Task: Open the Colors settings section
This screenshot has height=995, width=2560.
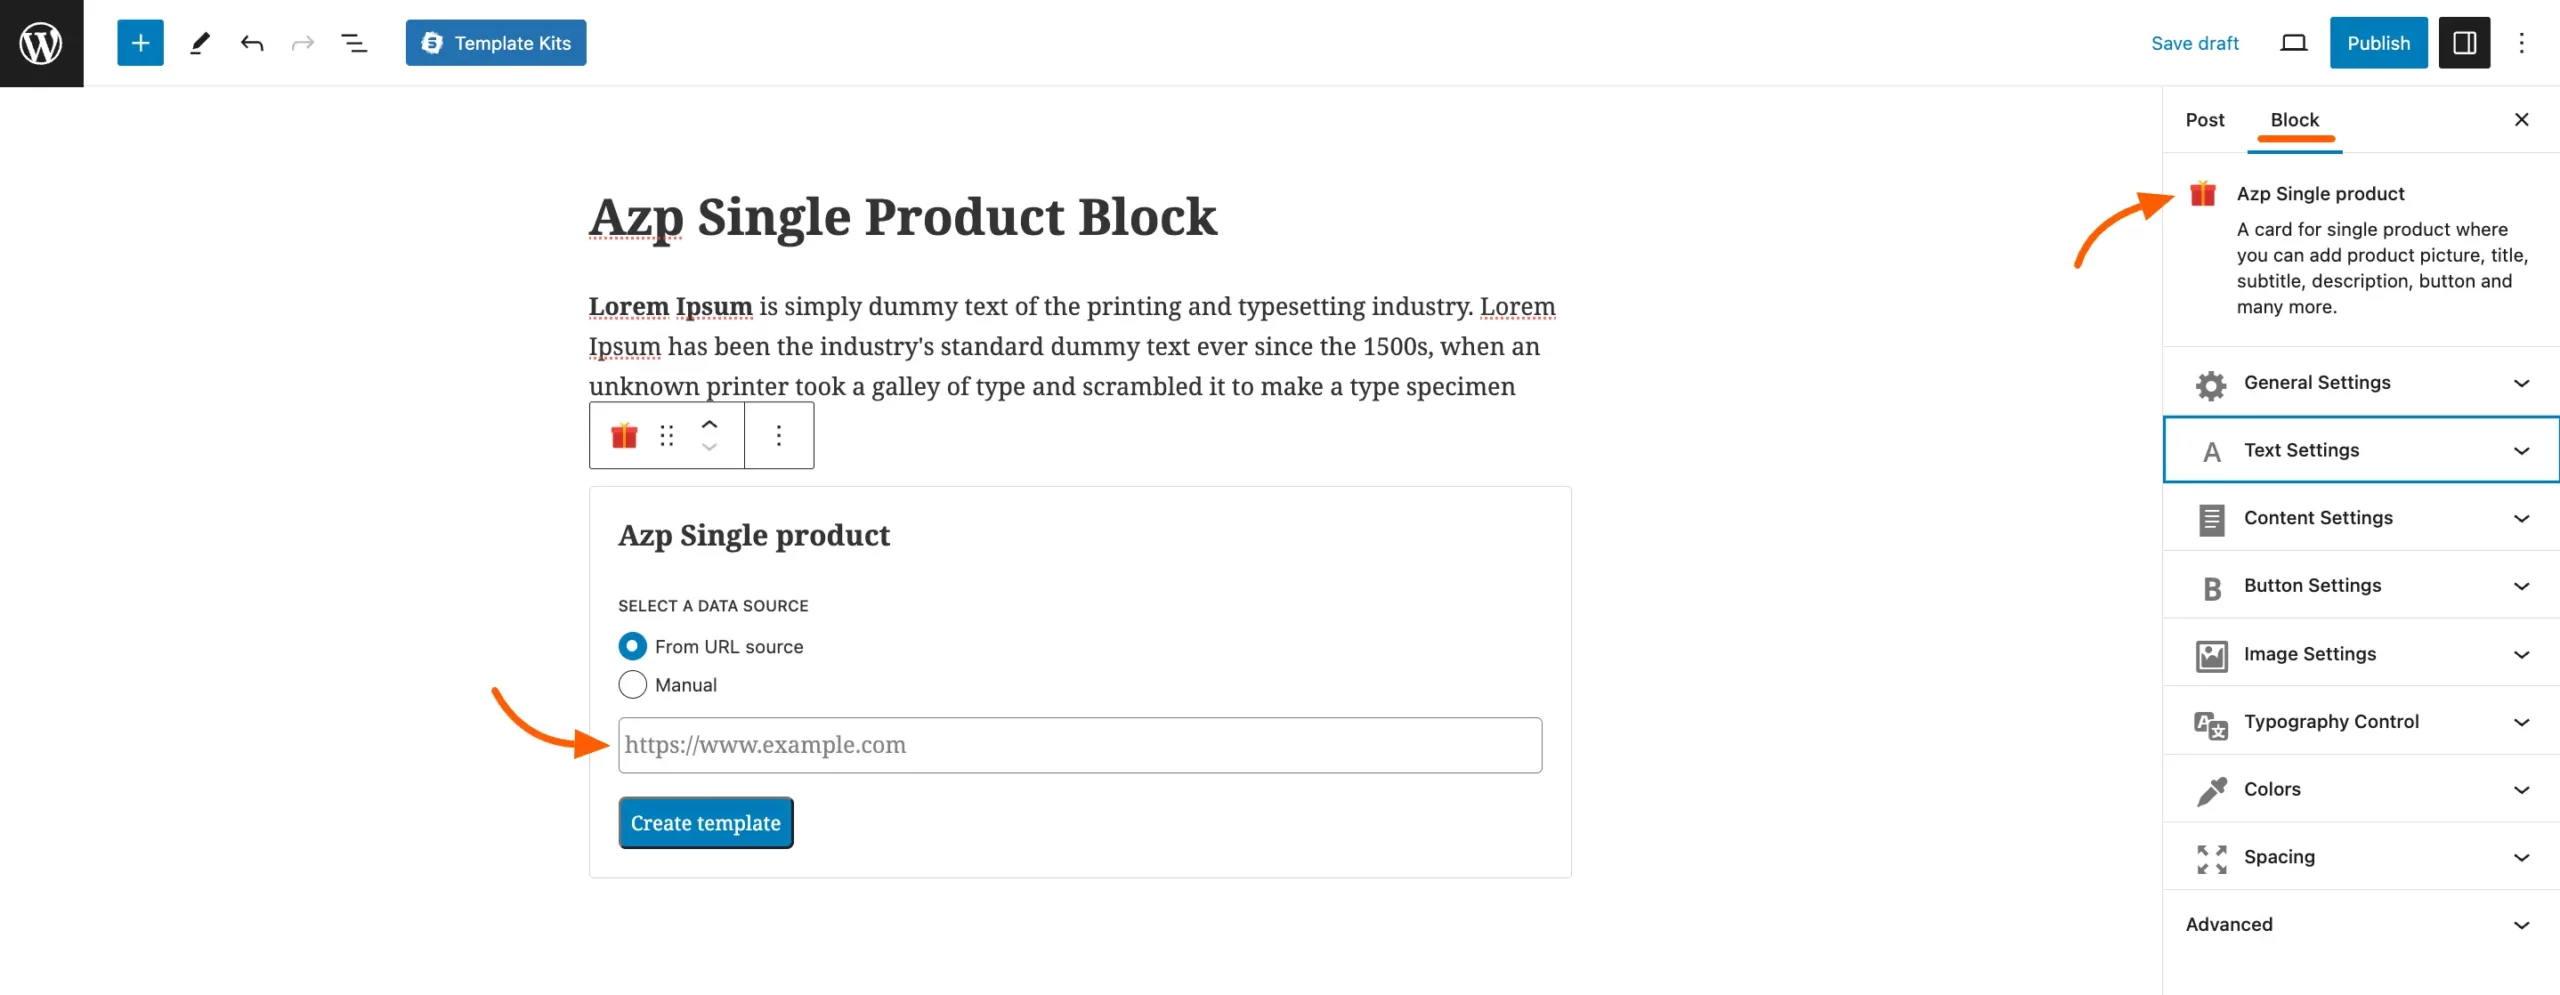Action: 2358,789
